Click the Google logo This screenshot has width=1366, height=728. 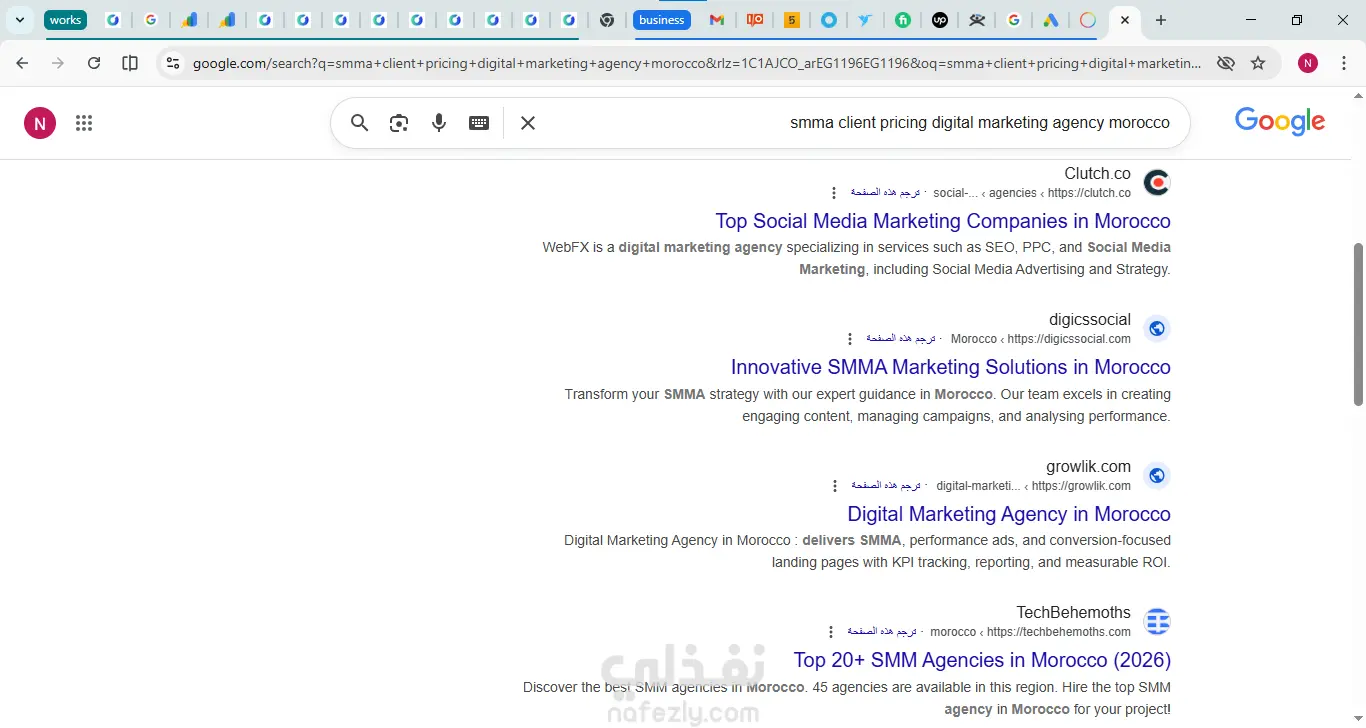1280,122
